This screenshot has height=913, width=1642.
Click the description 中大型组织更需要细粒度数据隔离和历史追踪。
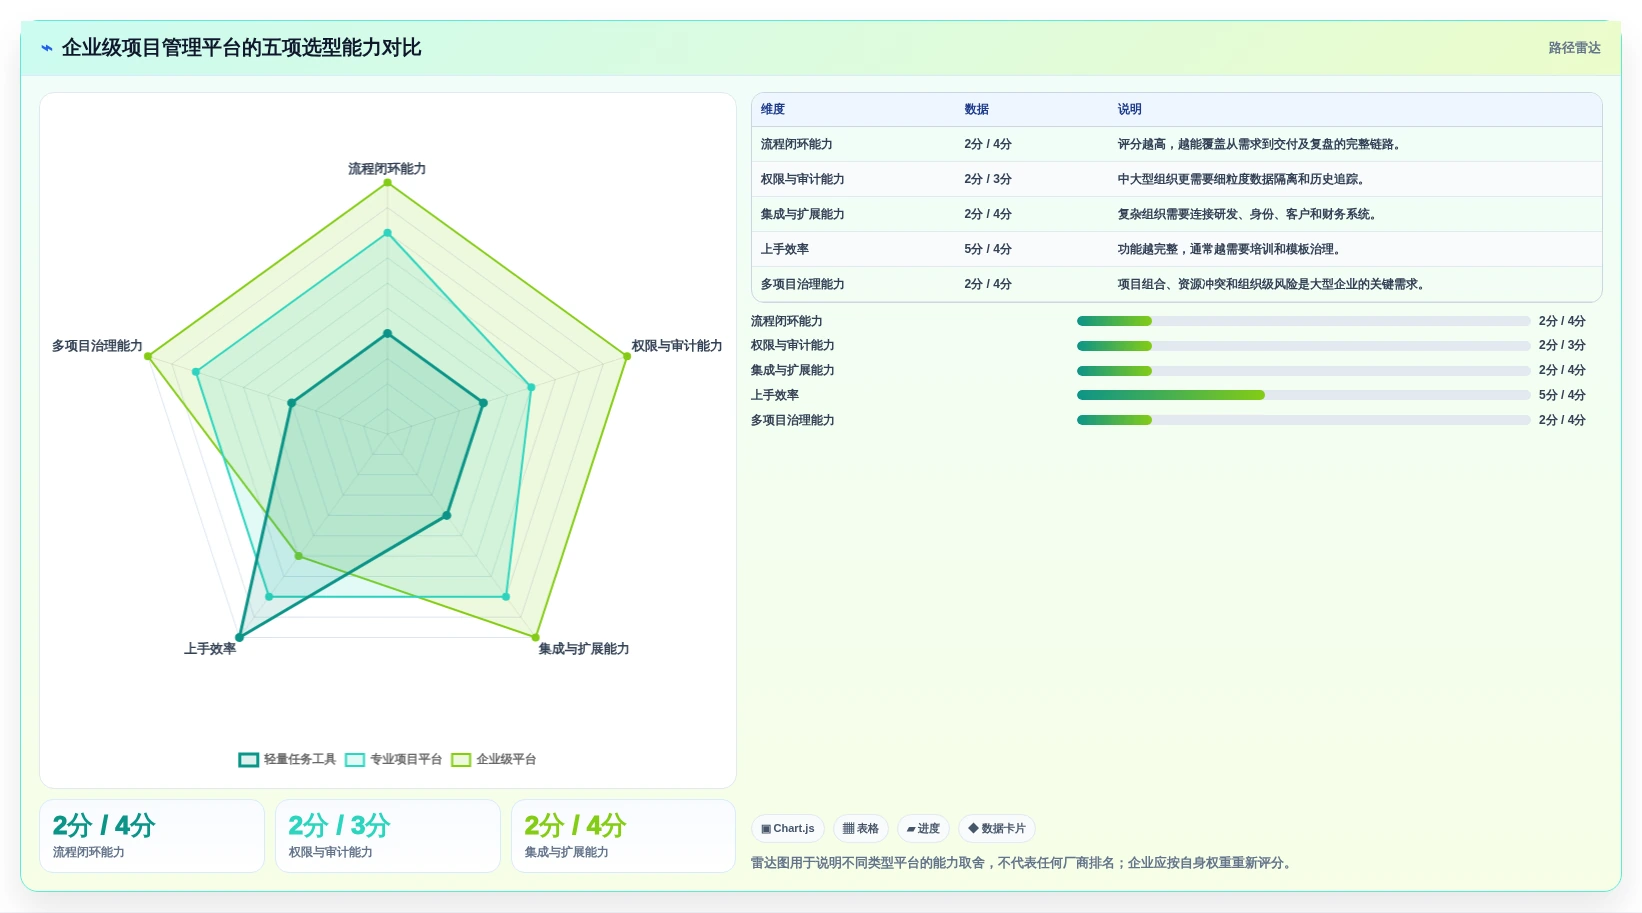[1243, 179]
